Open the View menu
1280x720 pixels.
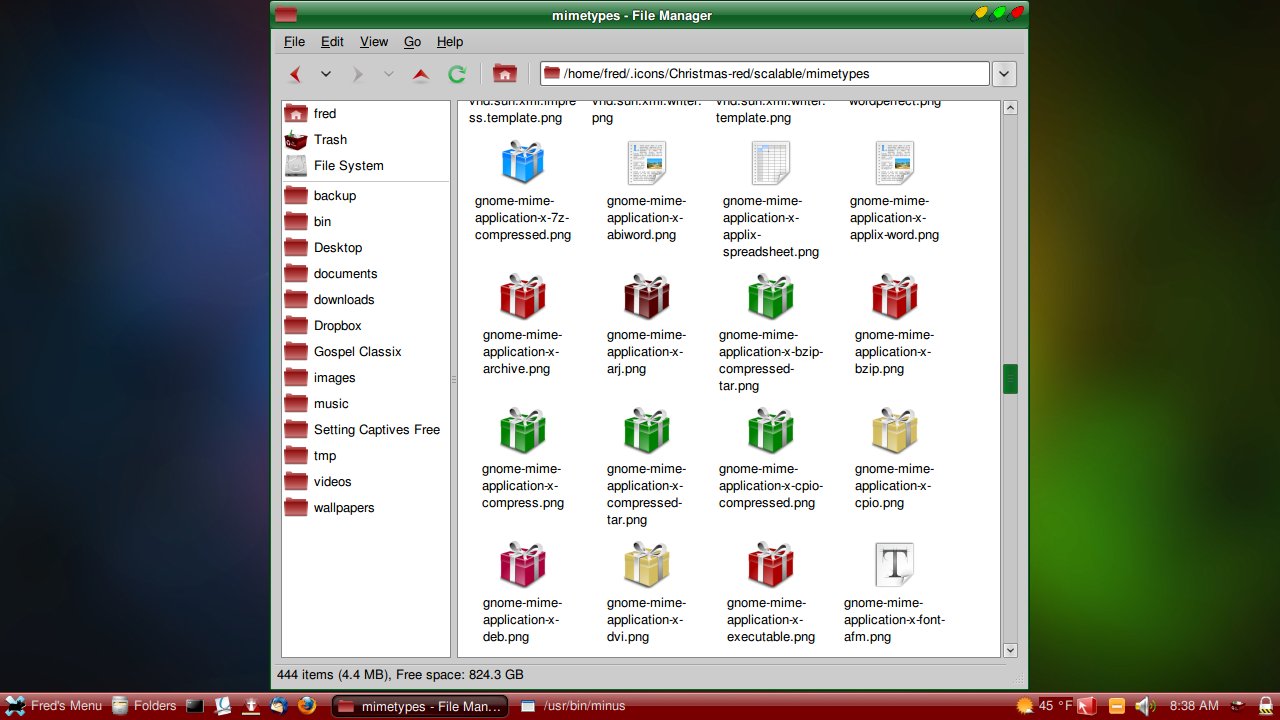click(x=374, y=42)
